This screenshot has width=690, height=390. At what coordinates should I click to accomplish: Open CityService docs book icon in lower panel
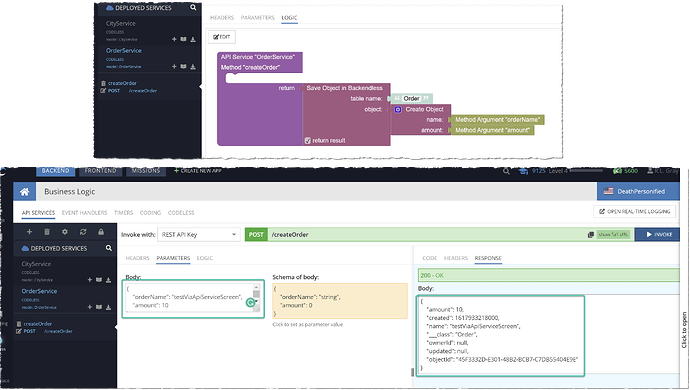pyautogui.click(x=99, y=280)
